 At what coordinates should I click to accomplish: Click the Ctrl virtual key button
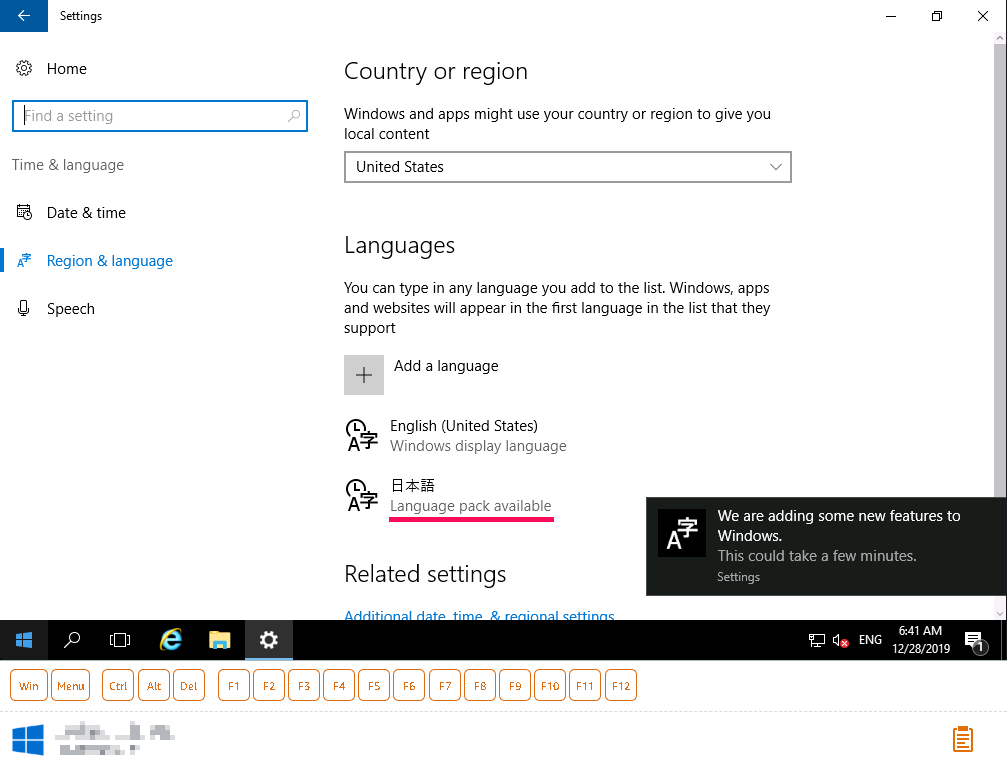coord(118,686)
